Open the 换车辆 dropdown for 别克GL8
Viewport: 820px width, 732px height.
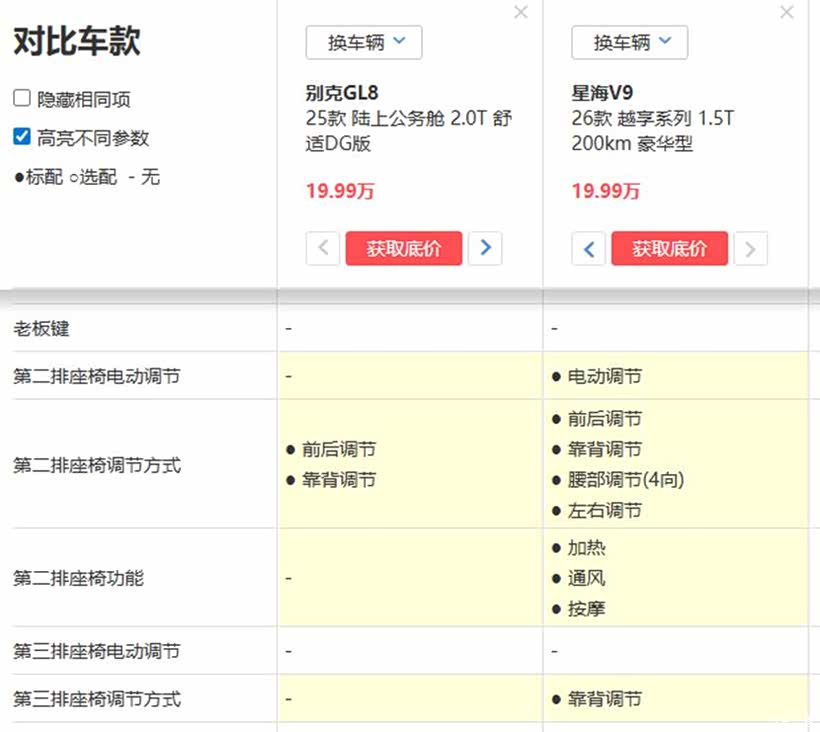coord(364,43)
